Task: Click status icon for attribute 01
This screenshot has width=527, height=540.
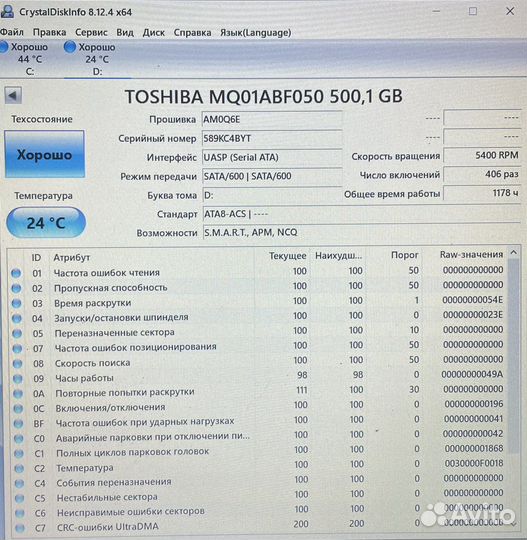Action: point(16,273)
